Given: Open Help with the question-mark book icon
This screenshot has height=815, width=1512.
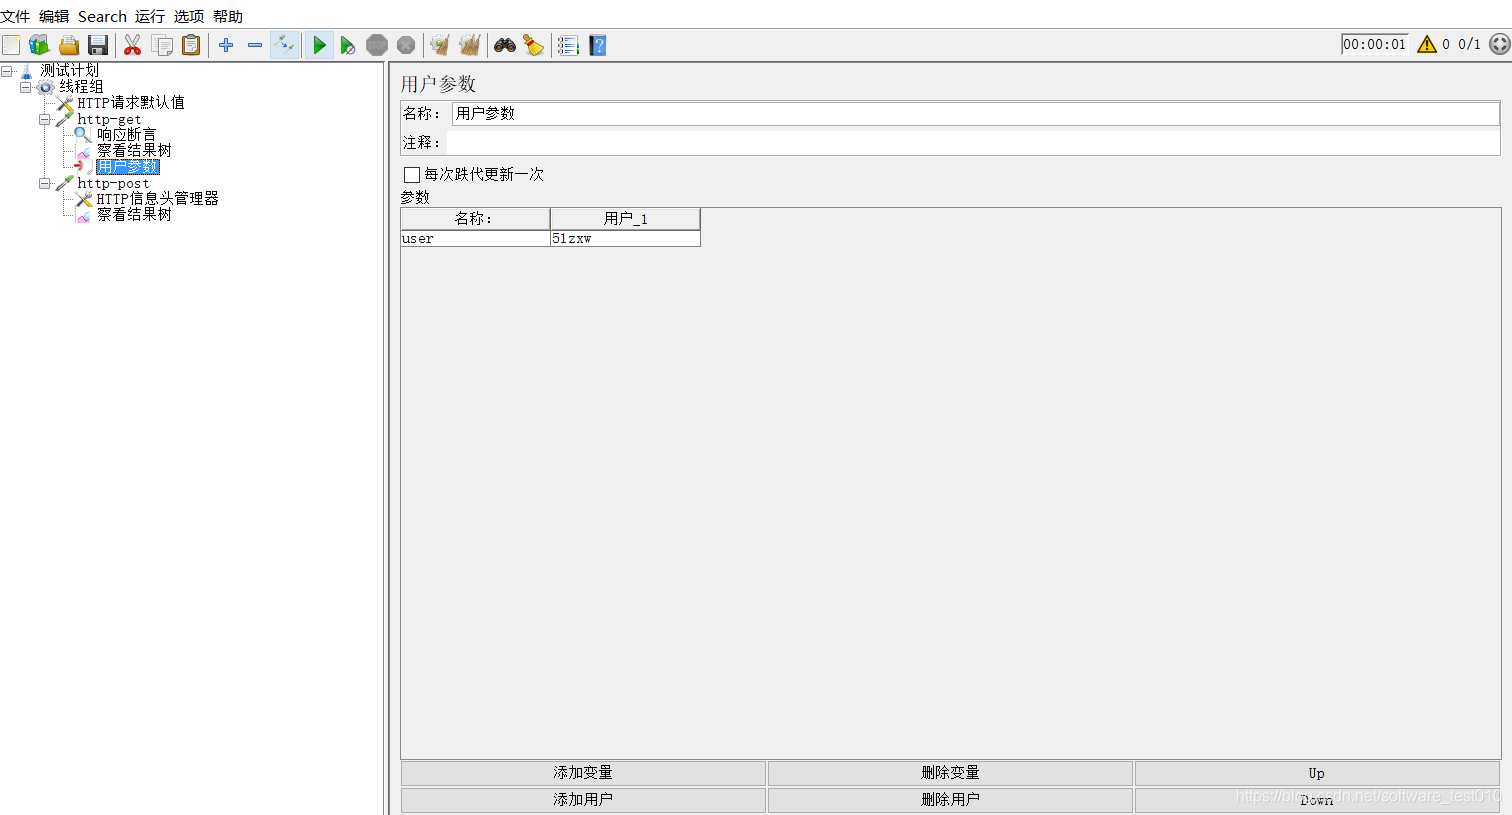Looking at the screenshot, I should pos(598,45).
